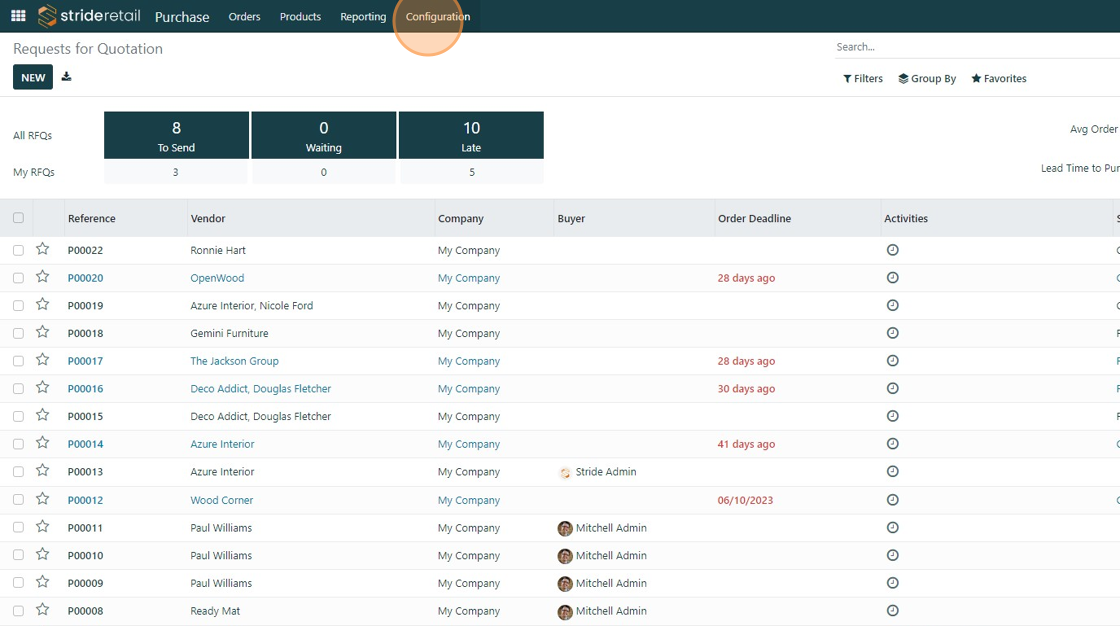Open the Group By dropdown
Image resolution: width=1120 pixels, height=626 pixels.
click(x=927, y=79)
